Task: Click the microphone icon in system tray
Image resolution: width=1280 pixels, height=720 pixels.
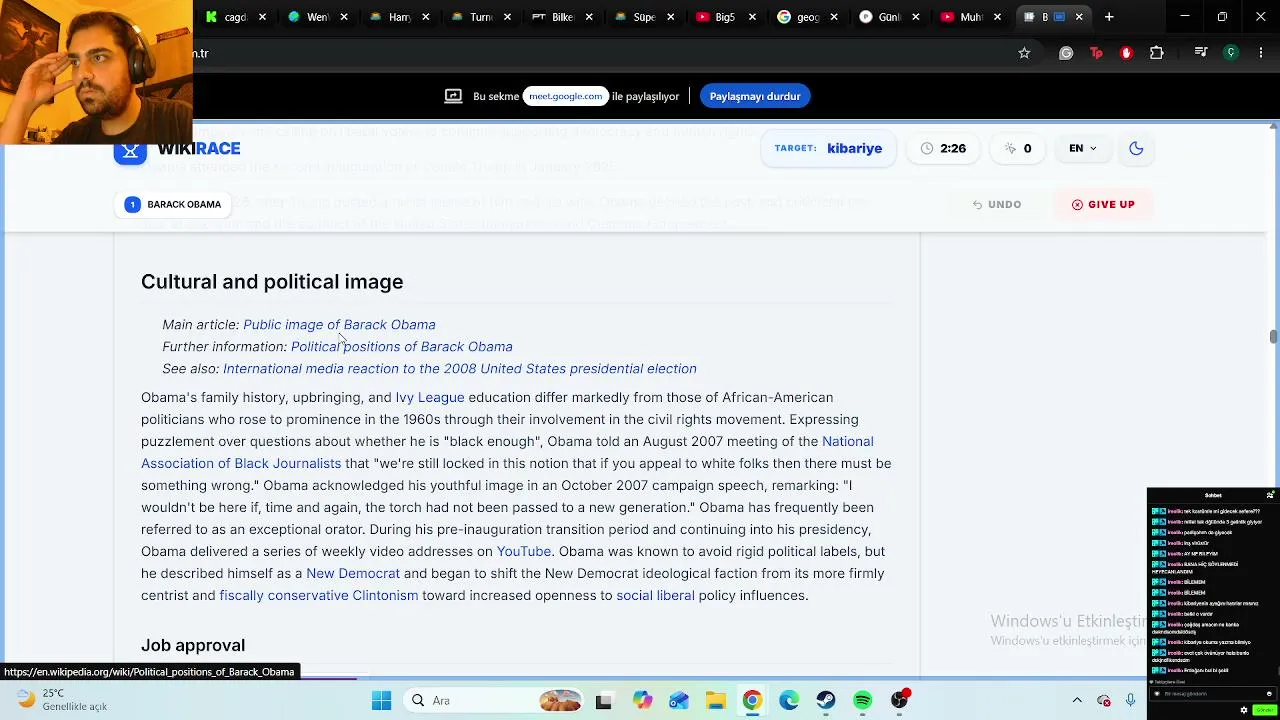Action: tap(1131, 700)
